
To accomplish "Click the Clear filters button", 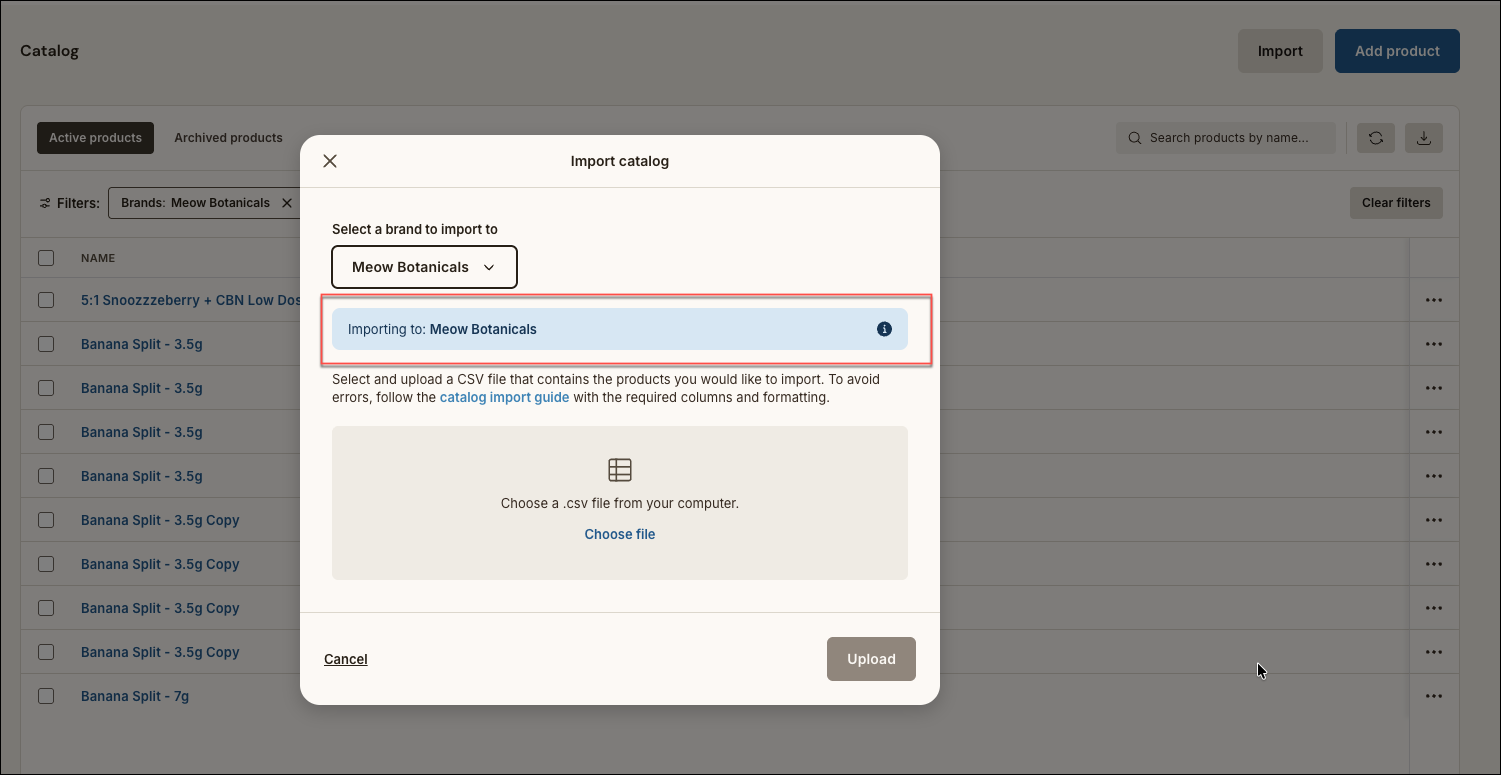I will pos(1396,203).
